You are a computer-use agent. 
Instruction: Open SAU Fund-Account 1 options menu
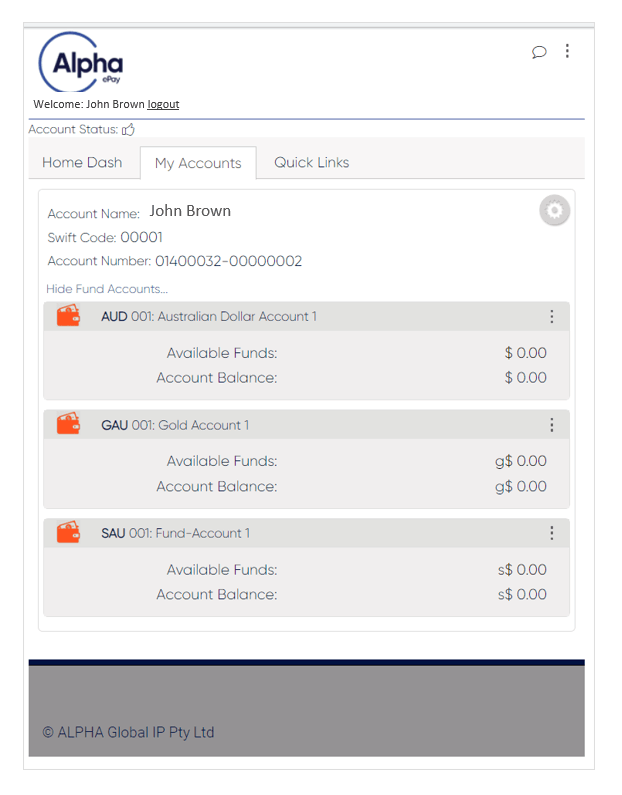click(551, 533)
